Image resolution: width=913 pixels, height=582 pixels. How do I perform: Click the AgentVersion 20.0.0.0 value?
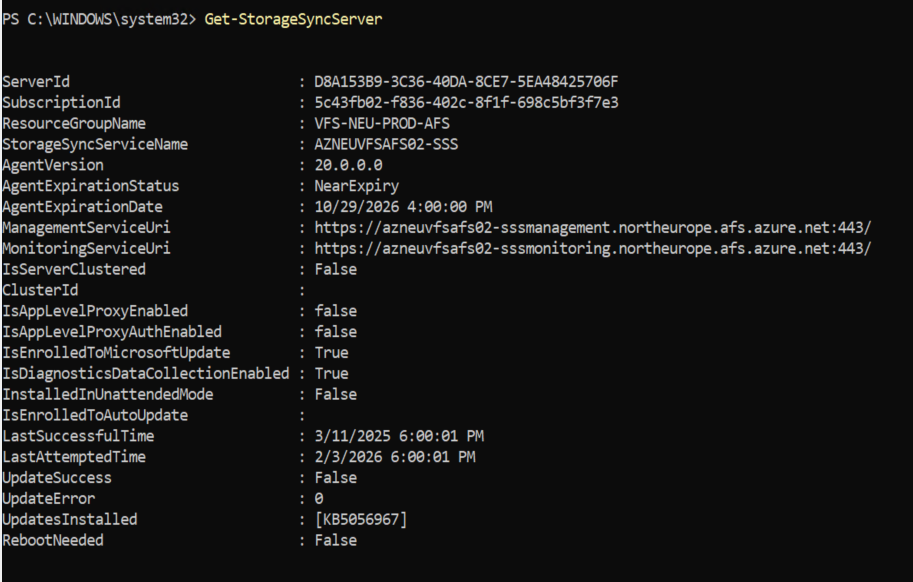[x=348, y=165]
